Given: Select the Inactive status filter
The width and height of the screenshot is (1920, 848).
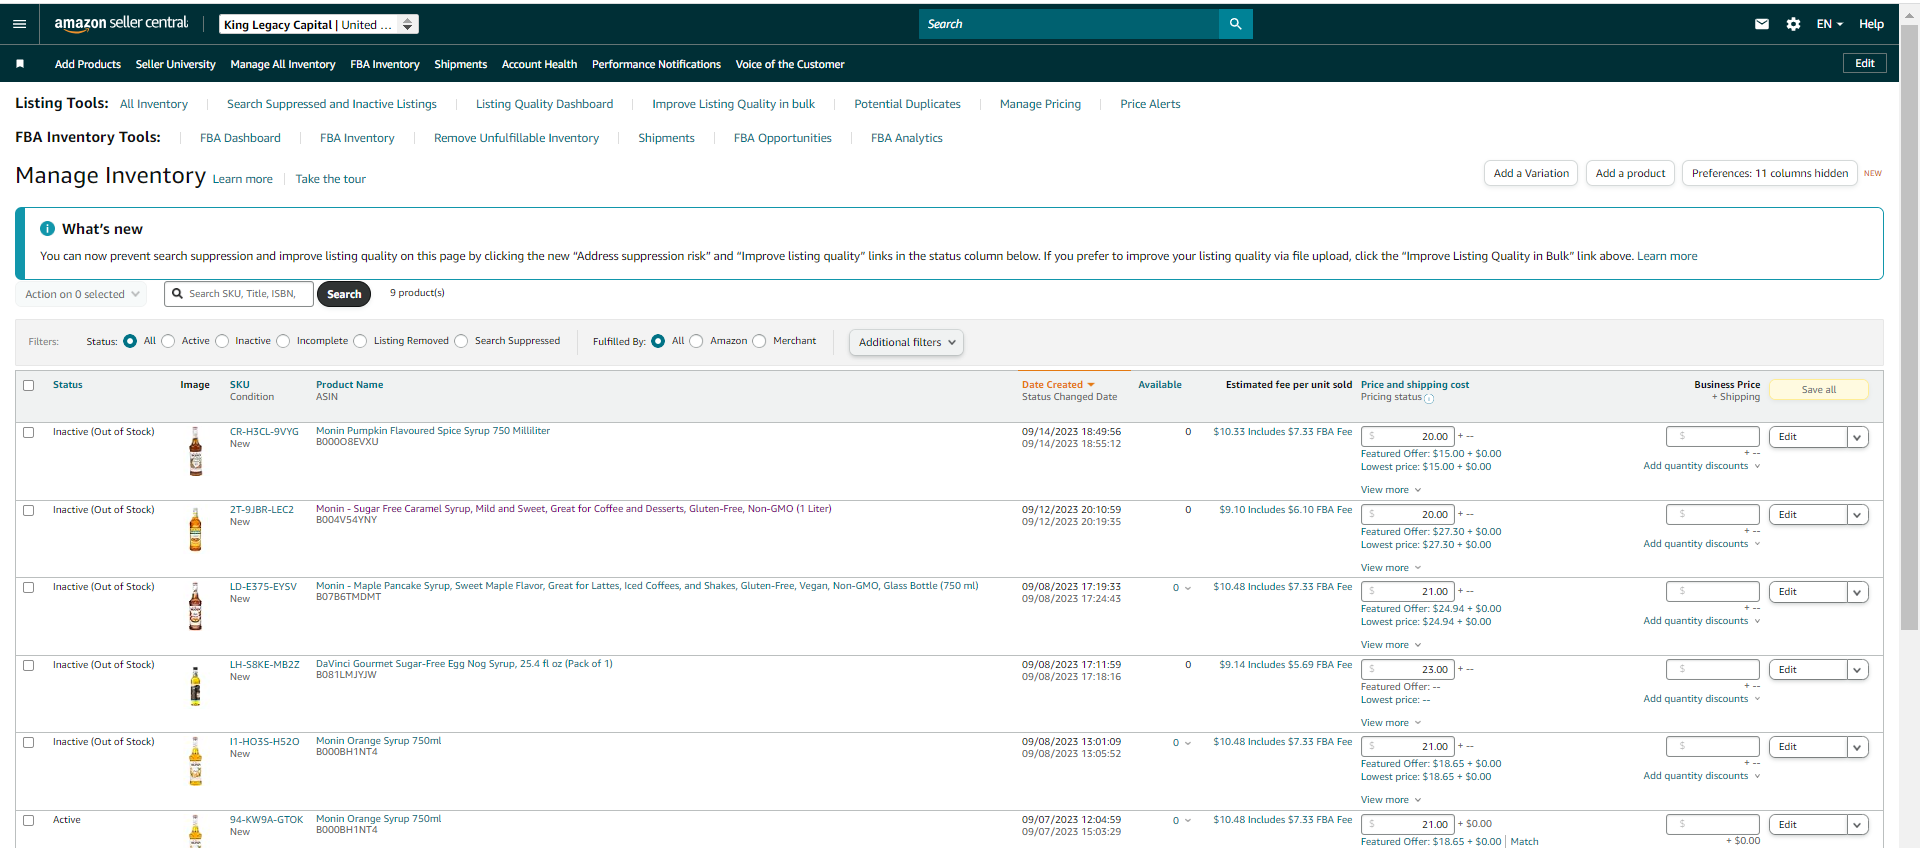Looking at the screenshot, I should coord(222,341).
